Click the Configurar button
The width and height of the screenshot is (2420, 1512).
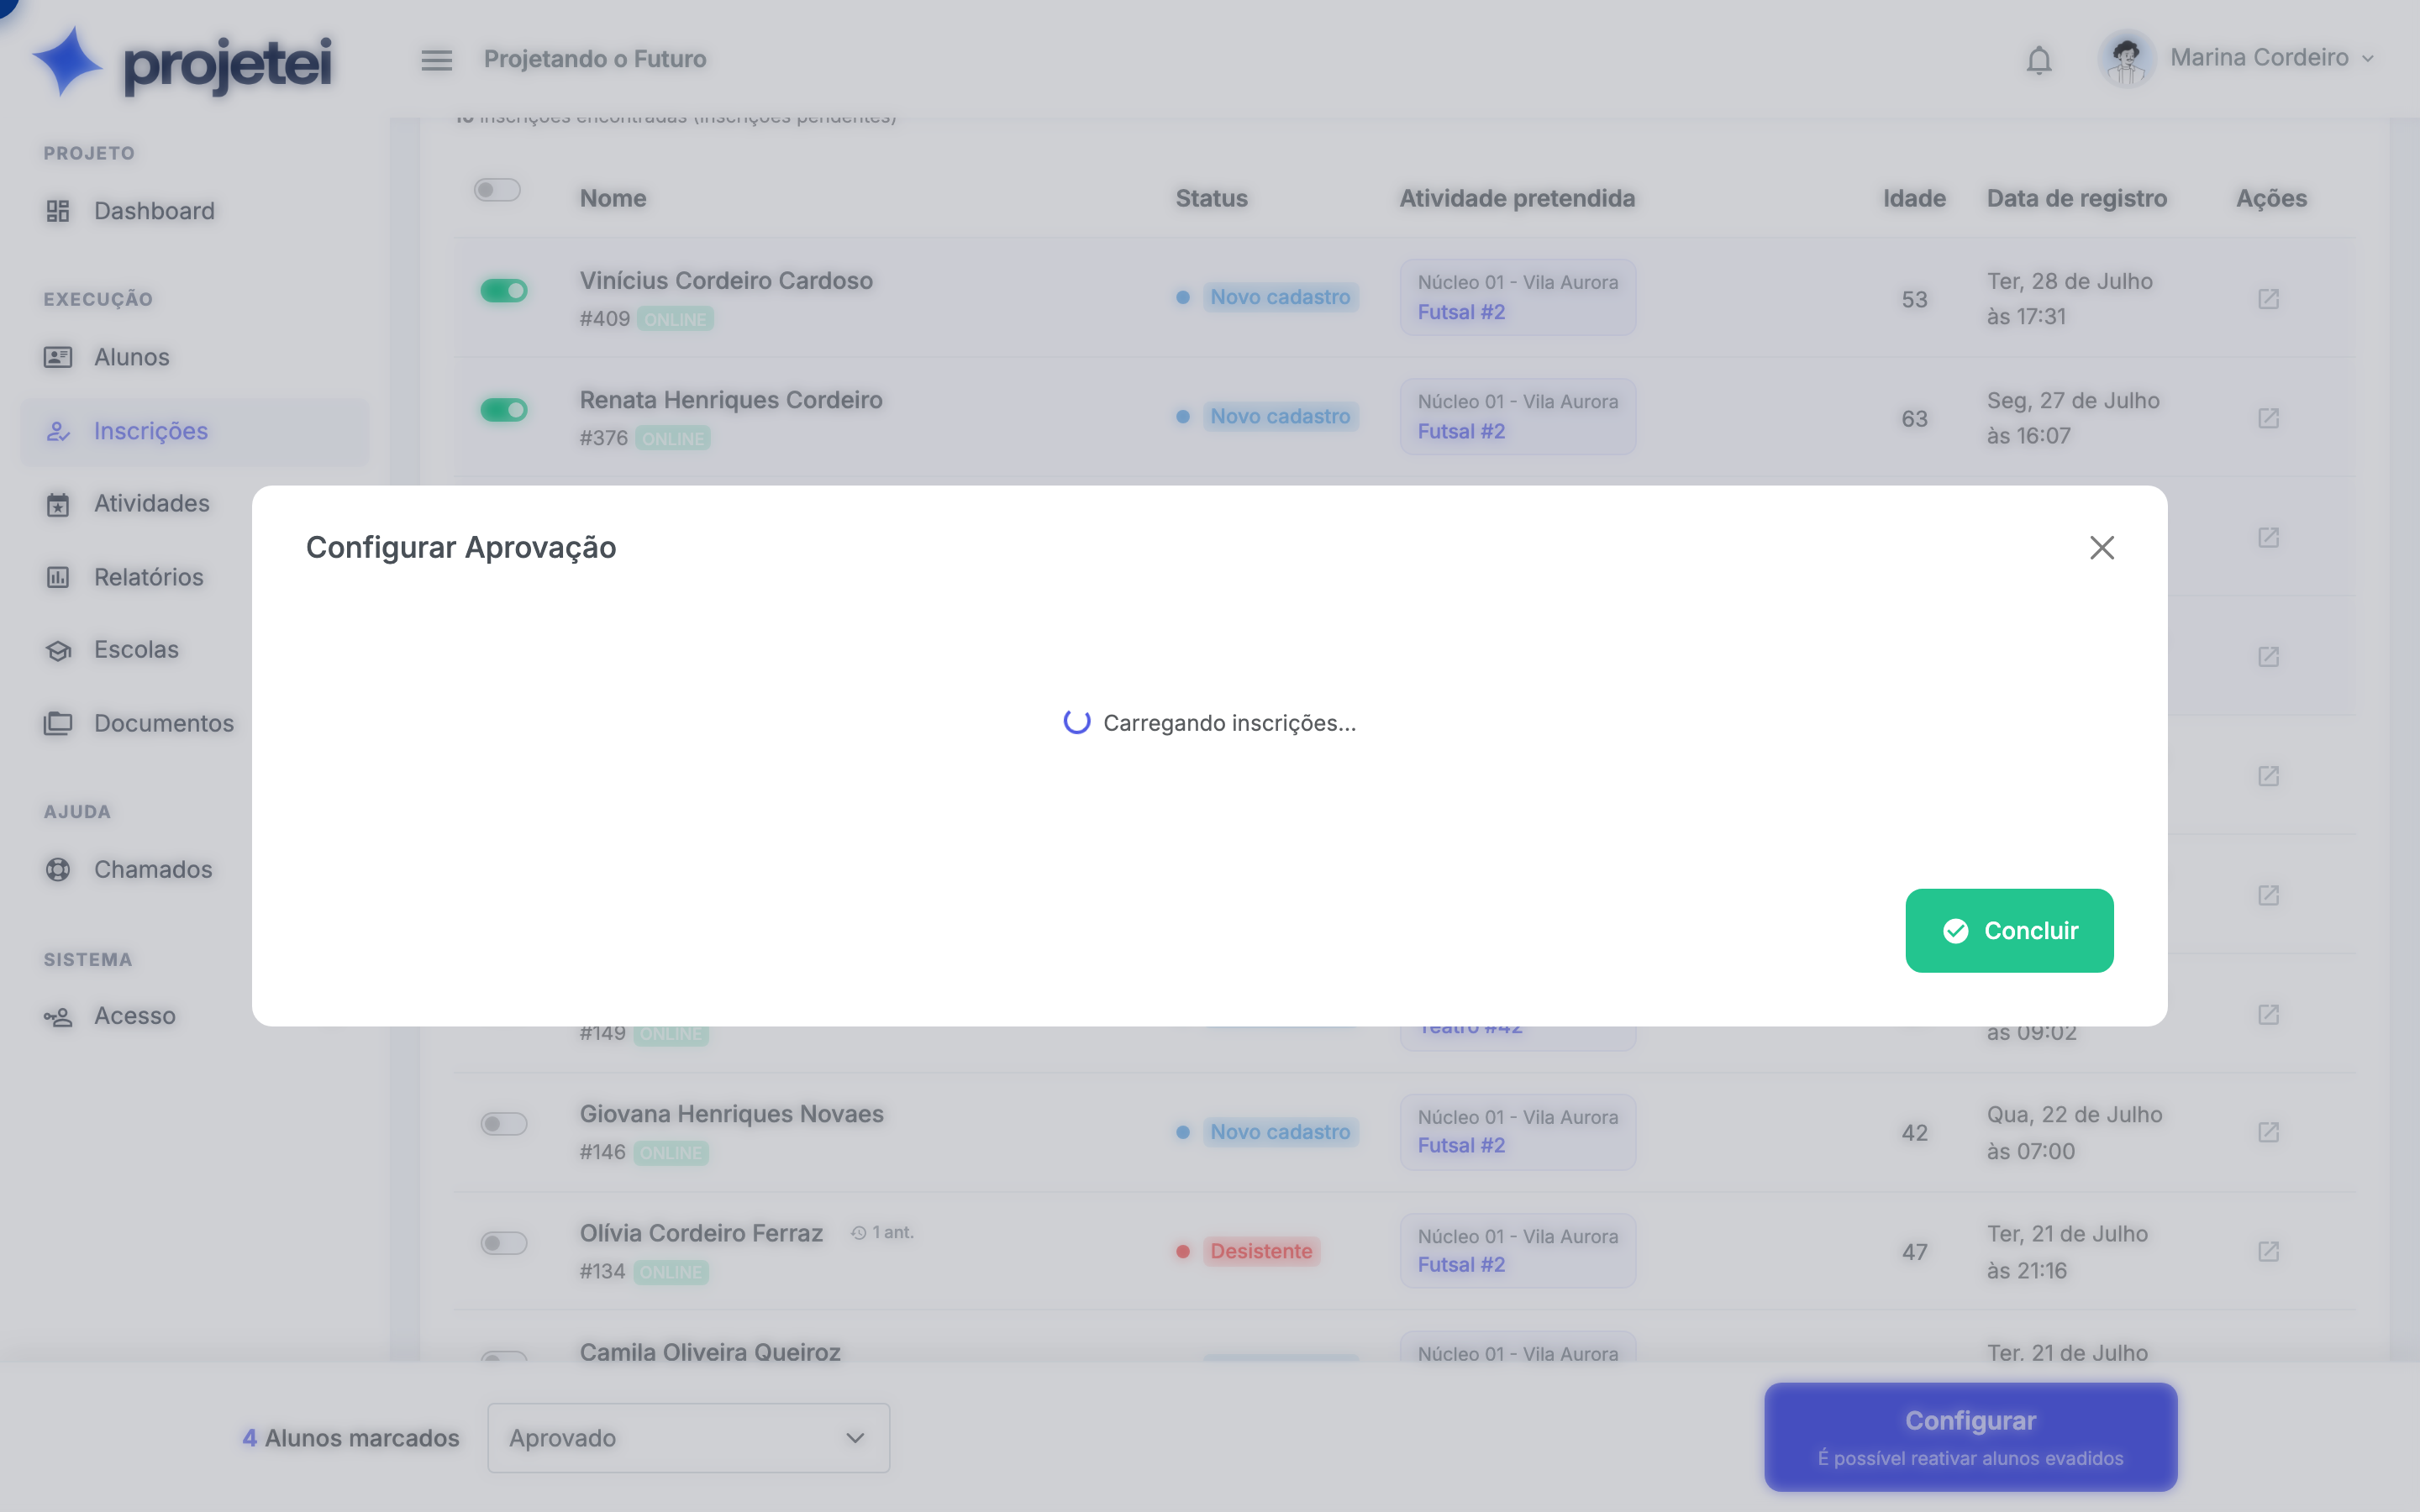[x=1970, y=1437]
